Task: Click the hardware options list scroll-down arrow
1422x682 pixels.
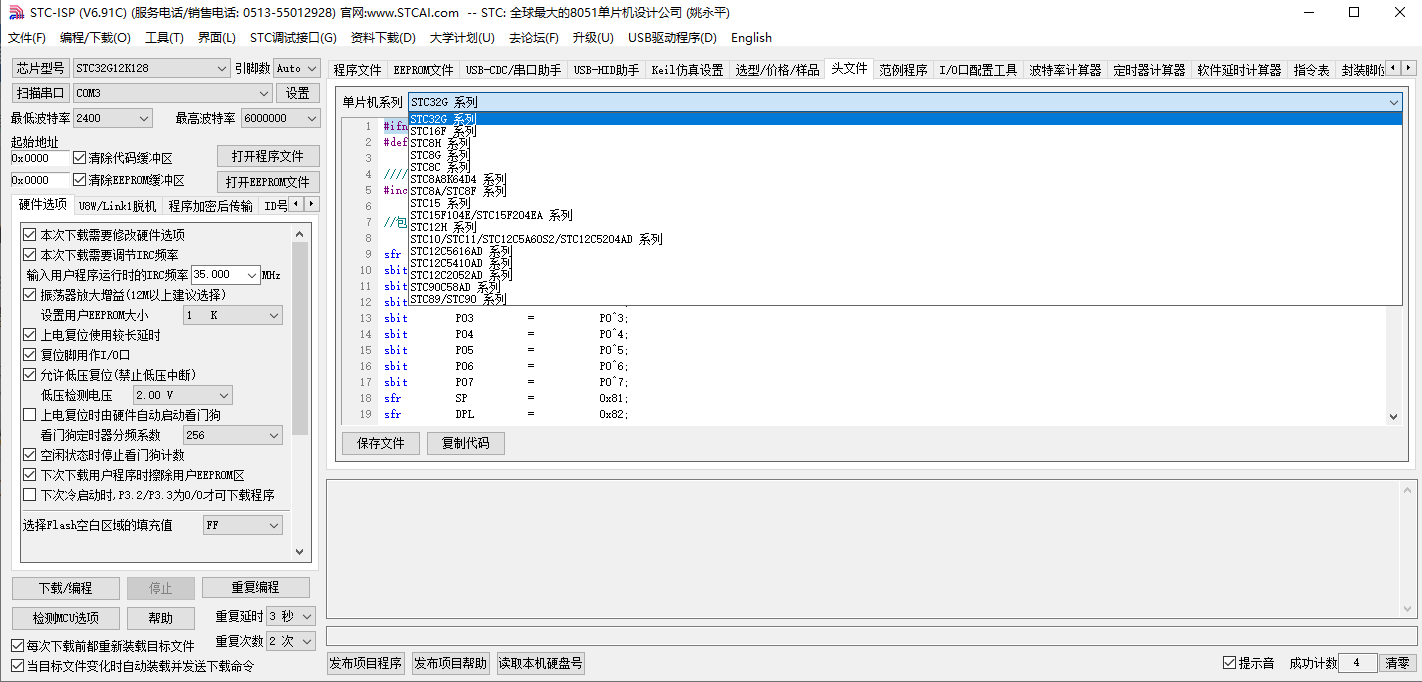Action: tap(299, 551)
